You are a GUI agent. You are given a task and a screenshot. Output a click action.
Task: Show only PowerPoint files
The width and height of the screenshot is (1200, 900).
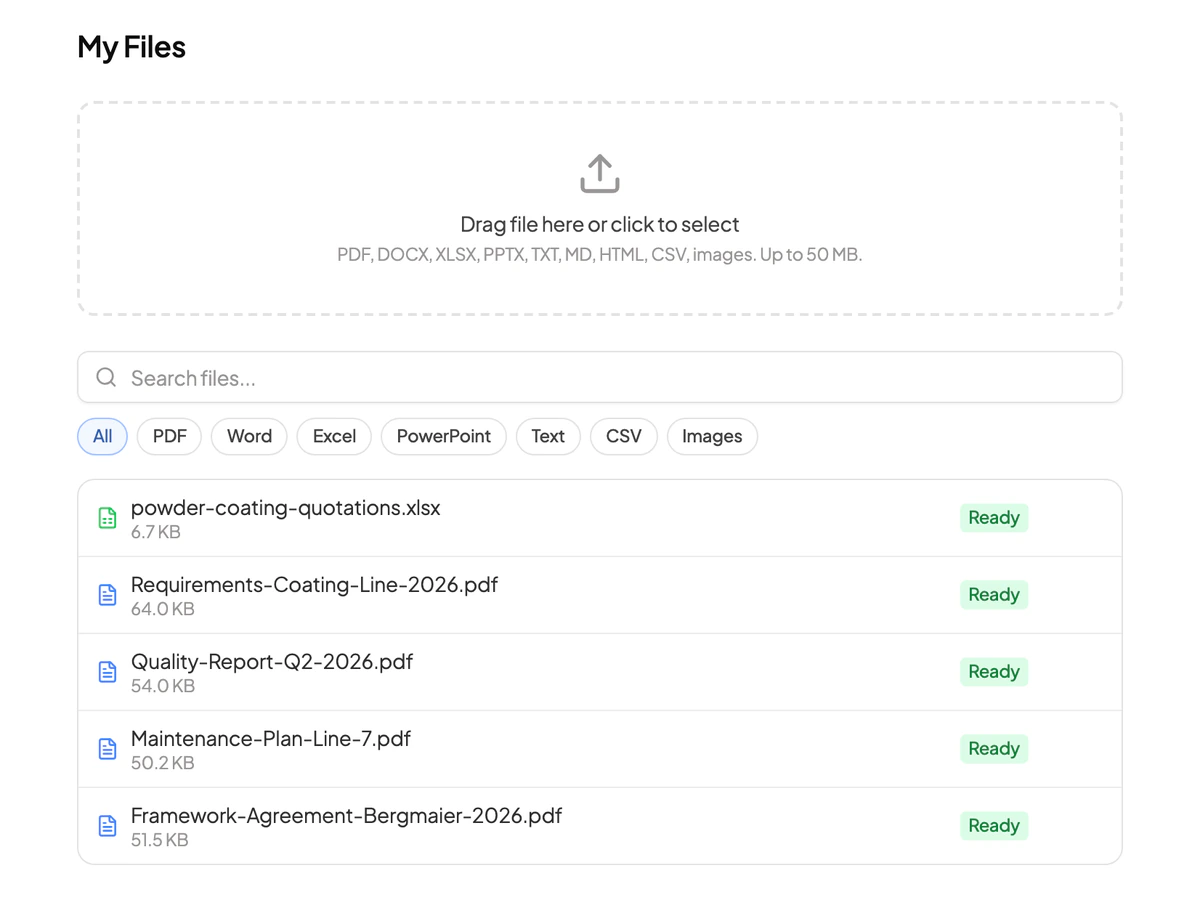click(x=444, y=436)
